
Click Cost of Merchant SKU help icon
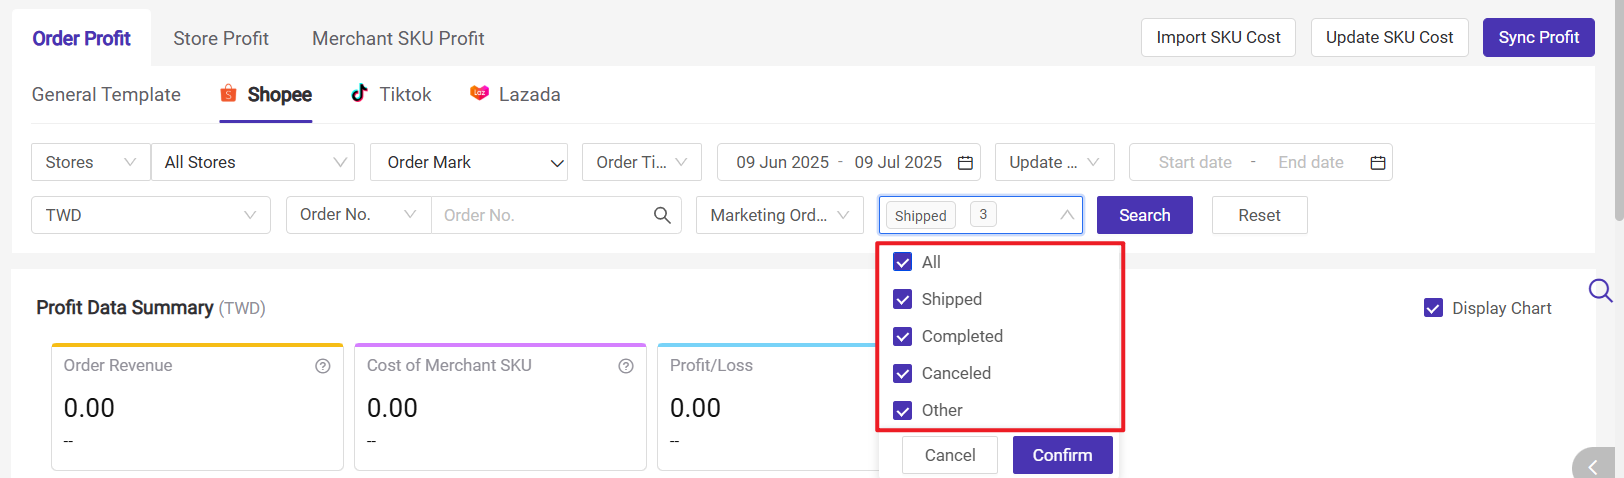coord(625,366)
